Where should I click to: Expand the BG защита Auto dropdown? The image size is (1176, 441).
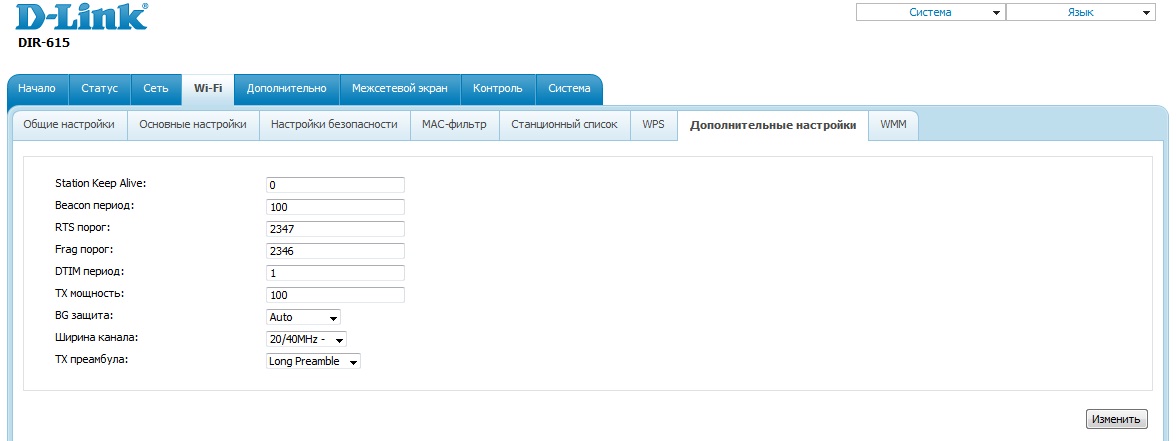point(303,317)
